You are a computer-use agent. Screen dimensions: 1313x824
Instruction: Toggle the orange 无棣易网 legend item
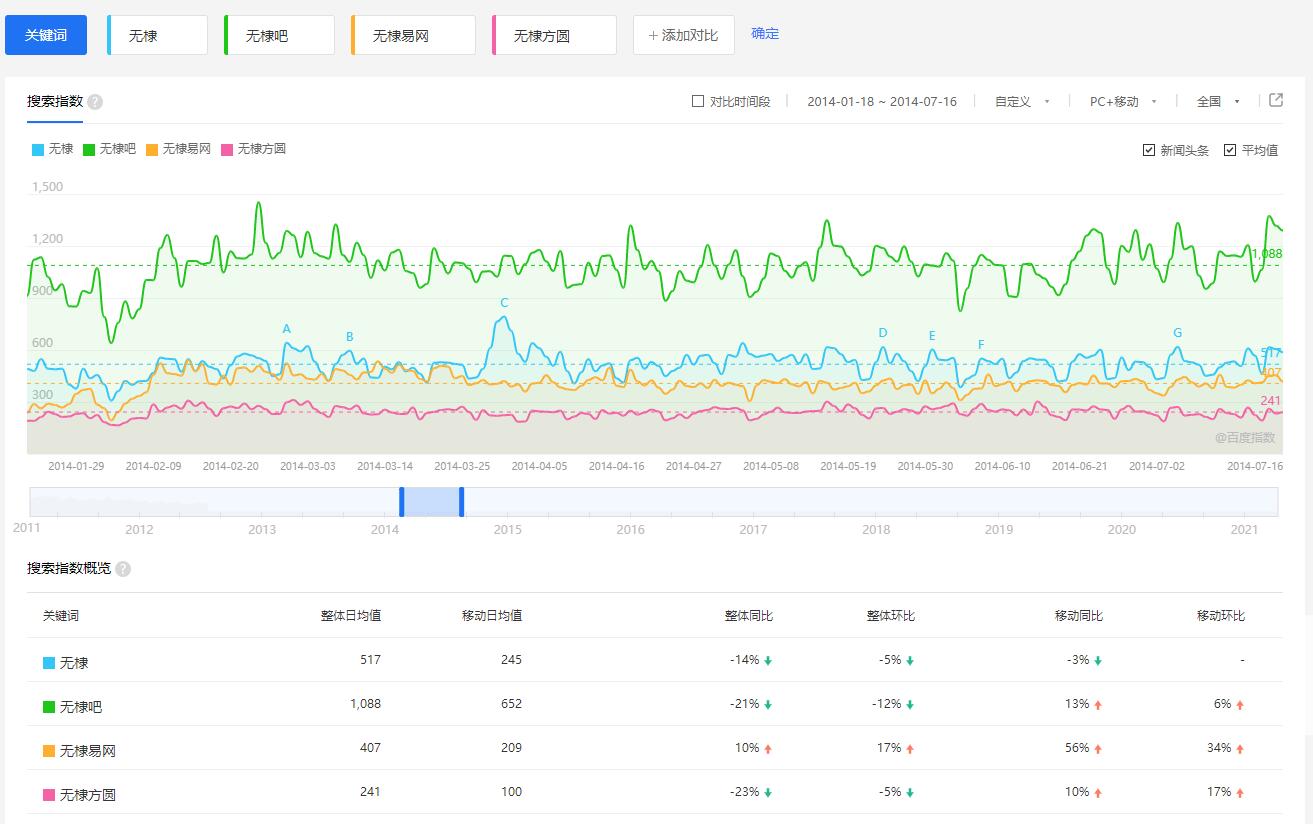click(178, 149)
